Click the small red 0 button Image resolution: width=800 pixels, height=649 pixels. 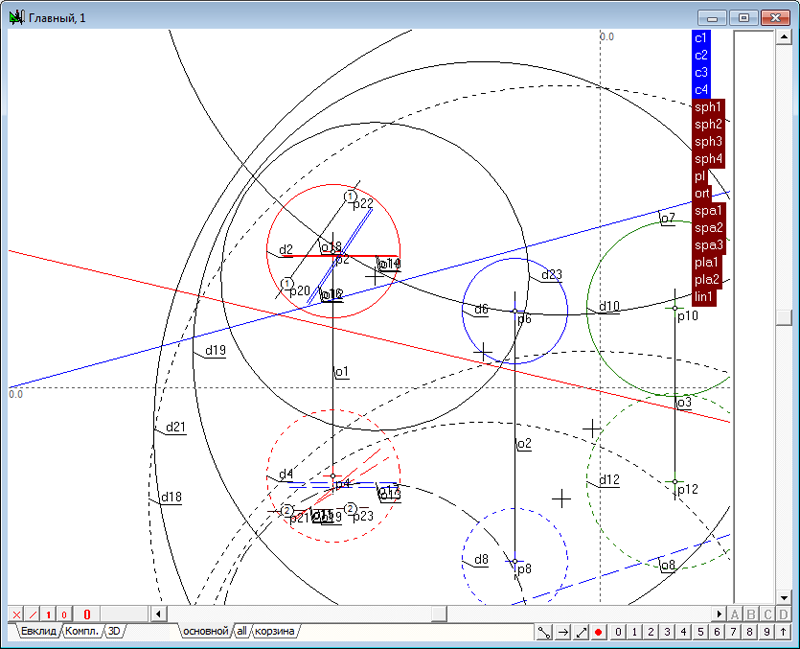click(x=64, y=614)
